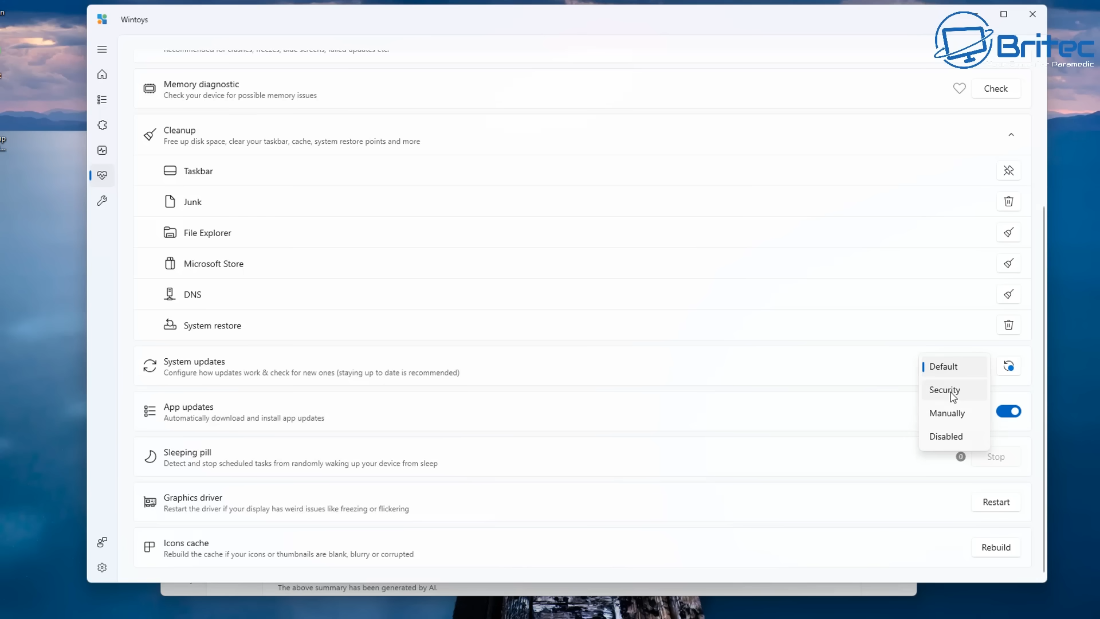Toggle App updates switch
Screen dimensions: 1100x619
coord(1008,411)
